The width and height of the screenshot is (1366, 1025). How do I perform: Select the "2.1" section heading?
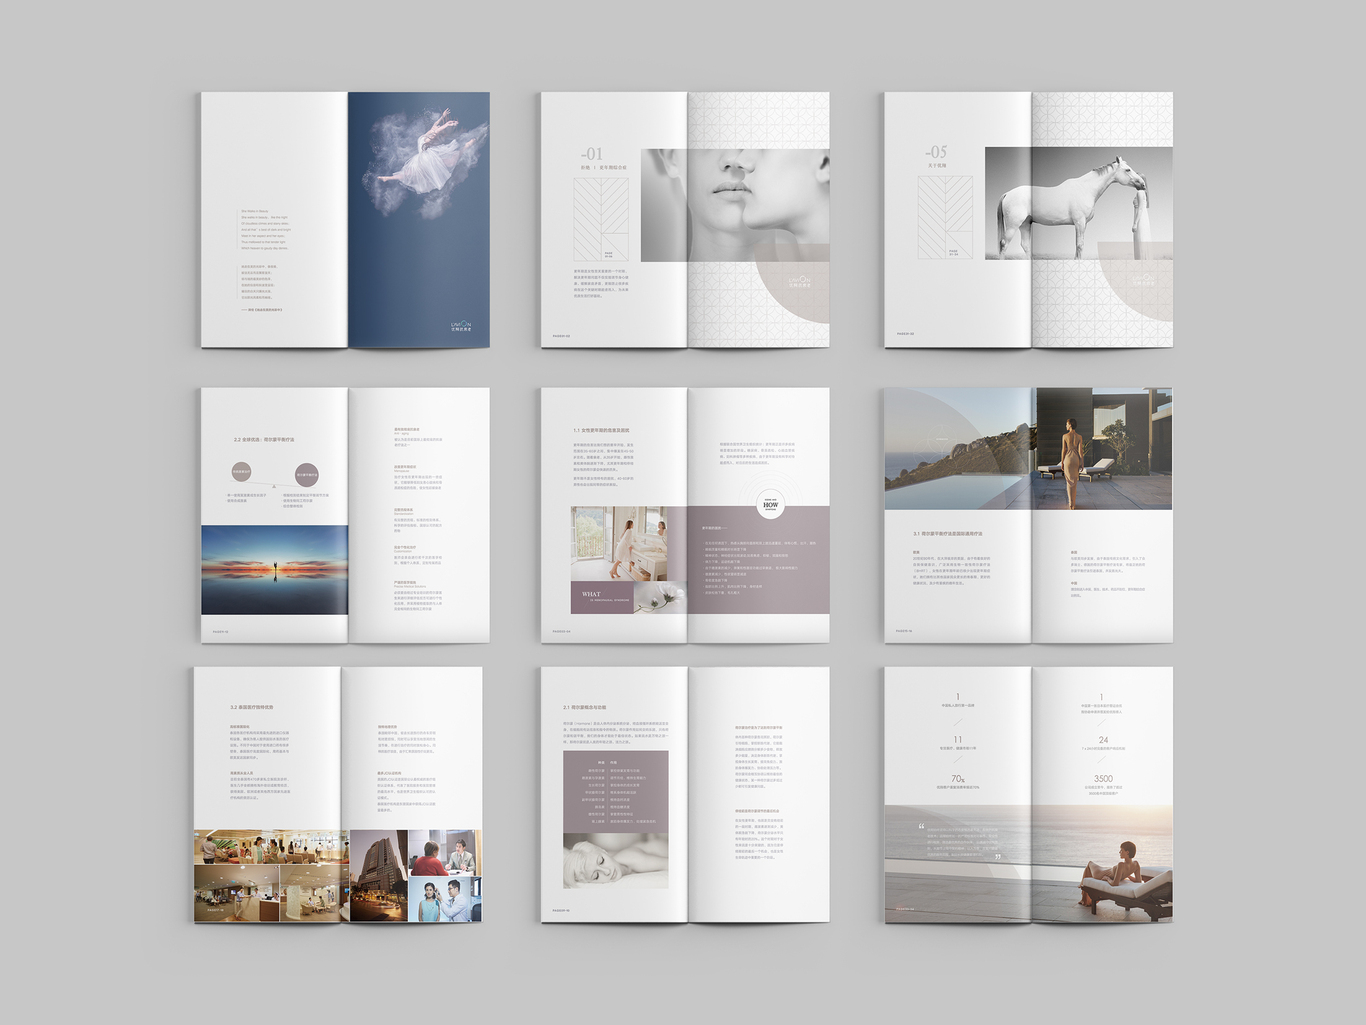point(584,707)
